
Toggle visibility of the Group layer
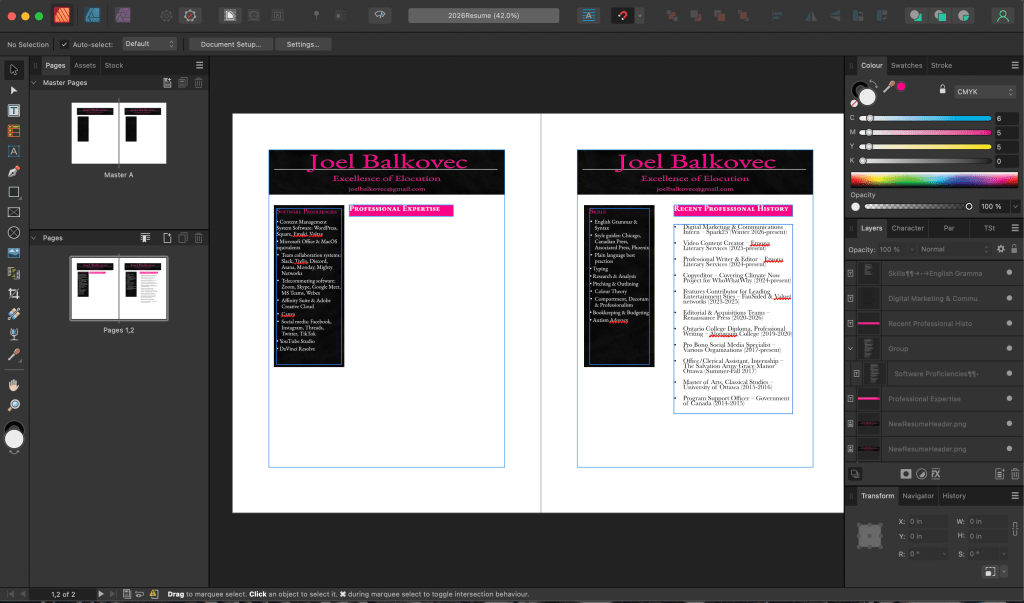click(x=1009, y=348)
